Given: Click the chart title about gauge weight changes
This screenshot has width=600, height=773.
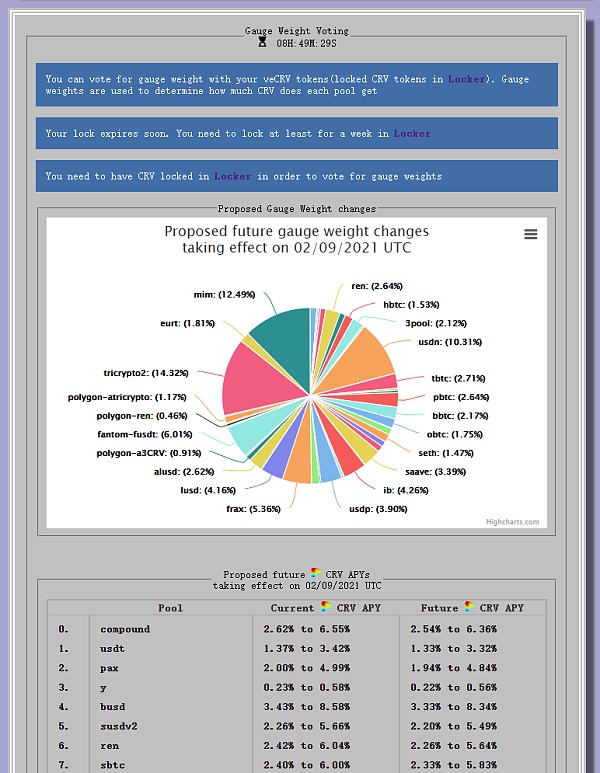Looking at the screenshot, I should (296, 239).
